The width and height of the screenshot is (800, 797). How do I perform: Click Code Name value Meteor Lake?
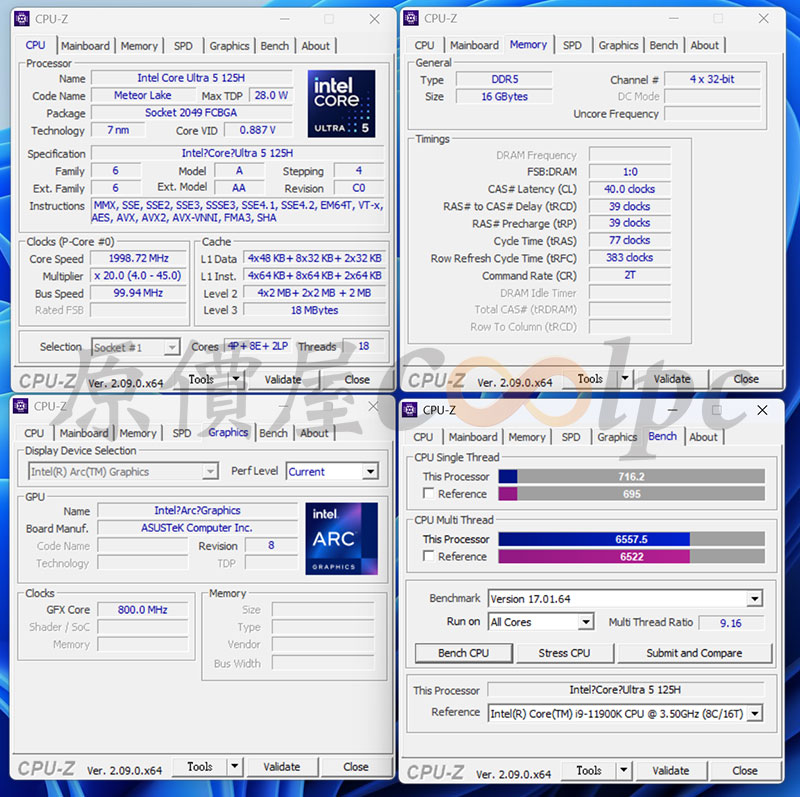143,95
